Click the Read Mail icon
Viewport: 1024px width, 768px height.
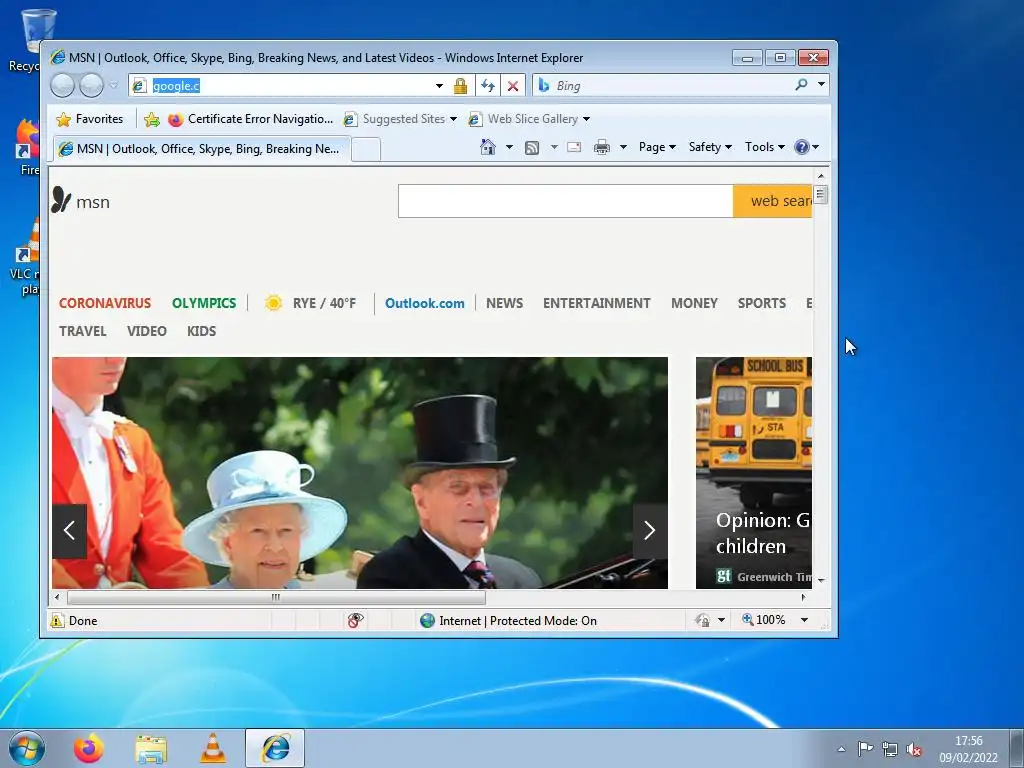click(x=574, y=147)
